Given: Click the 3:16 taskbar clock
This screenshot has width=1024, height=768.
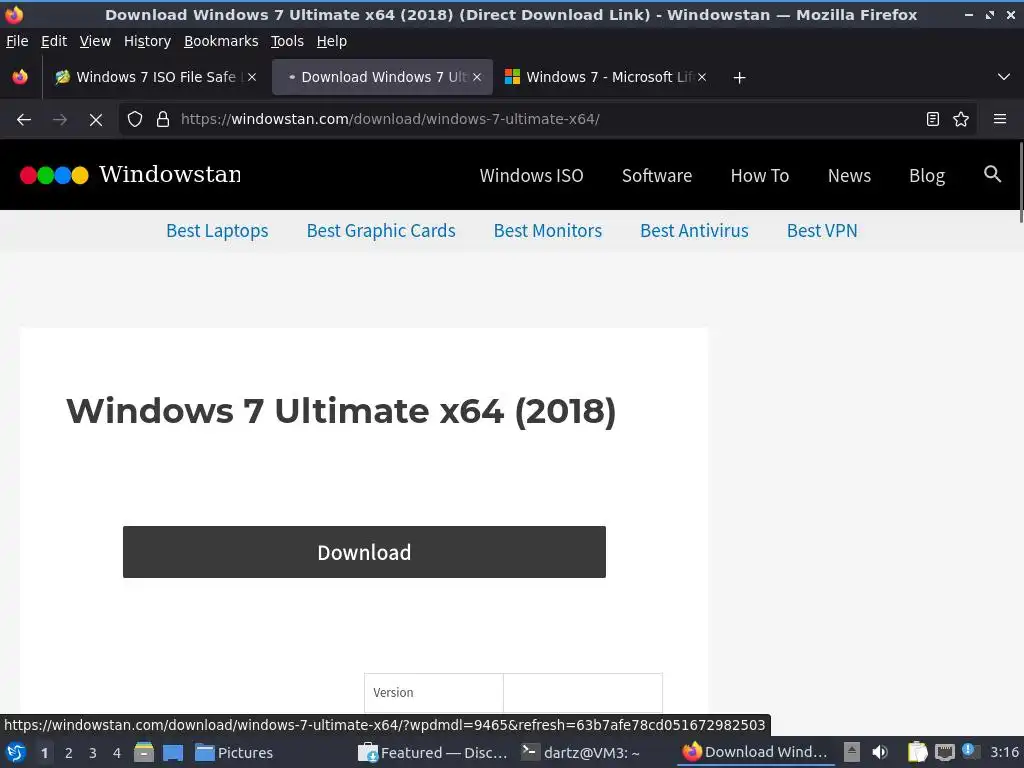Looking at the screenshot, I should 1004,752.
